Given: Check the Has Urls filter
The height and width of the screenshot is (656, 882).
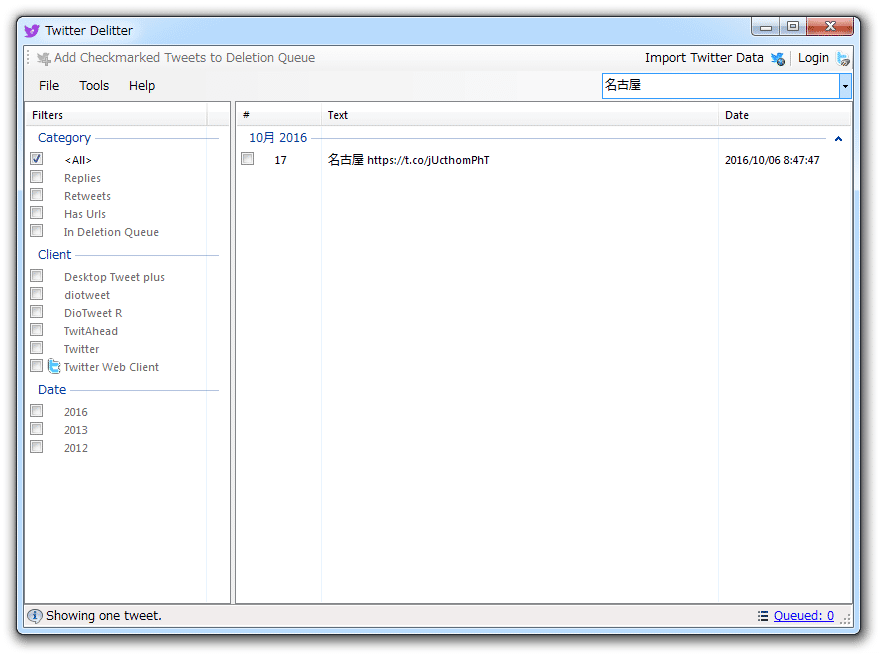Looking at the screenshot, I should click(x=37, y=213).
